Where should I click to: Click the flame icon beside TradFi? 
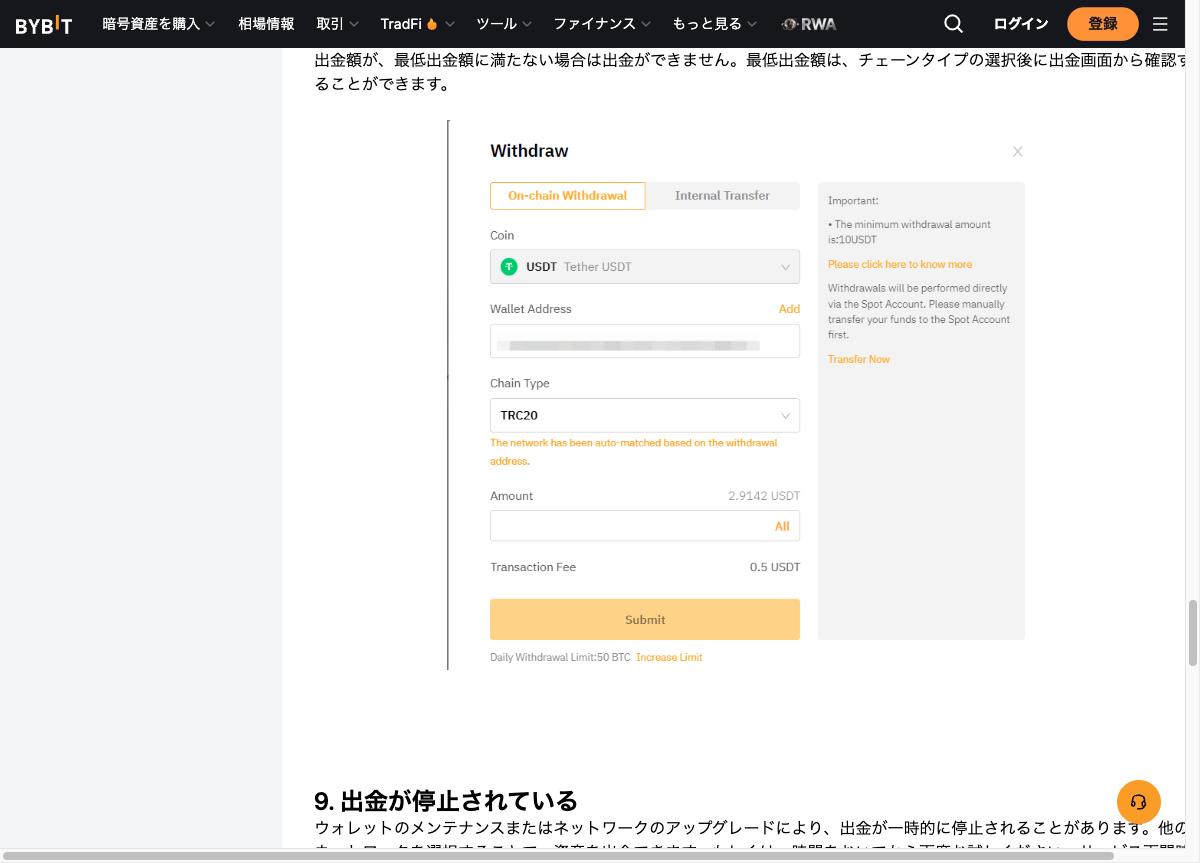[x=432, y=24]
